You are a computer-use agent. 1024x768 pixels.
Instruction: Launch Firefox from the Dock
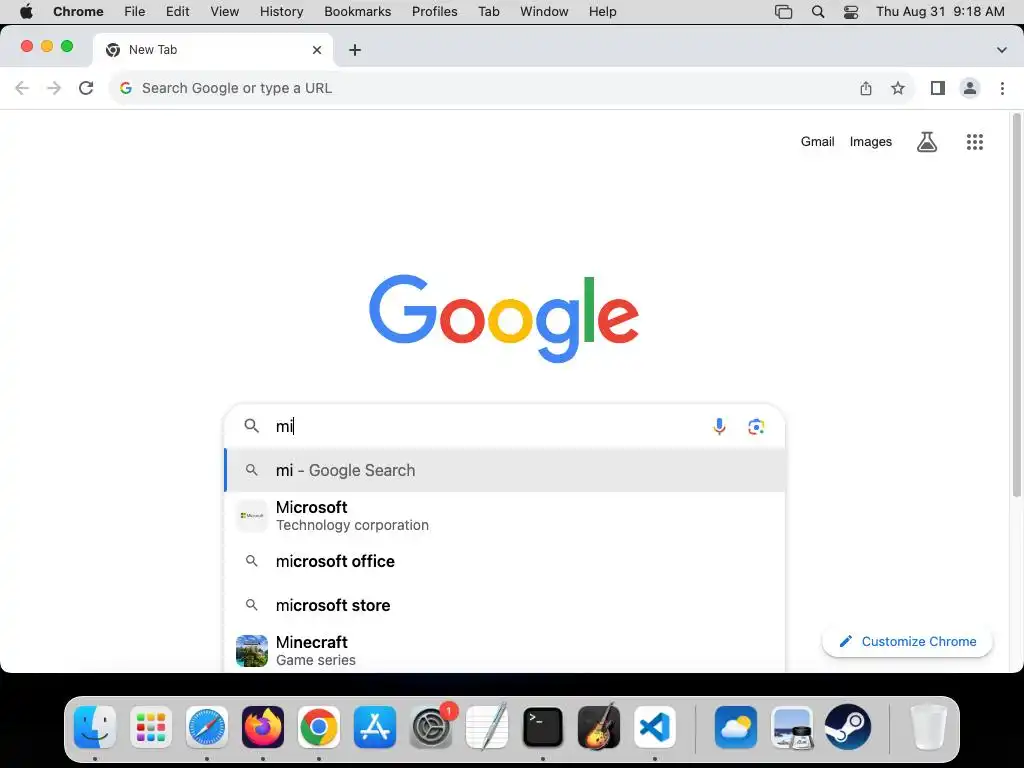(x=263, y=727)
